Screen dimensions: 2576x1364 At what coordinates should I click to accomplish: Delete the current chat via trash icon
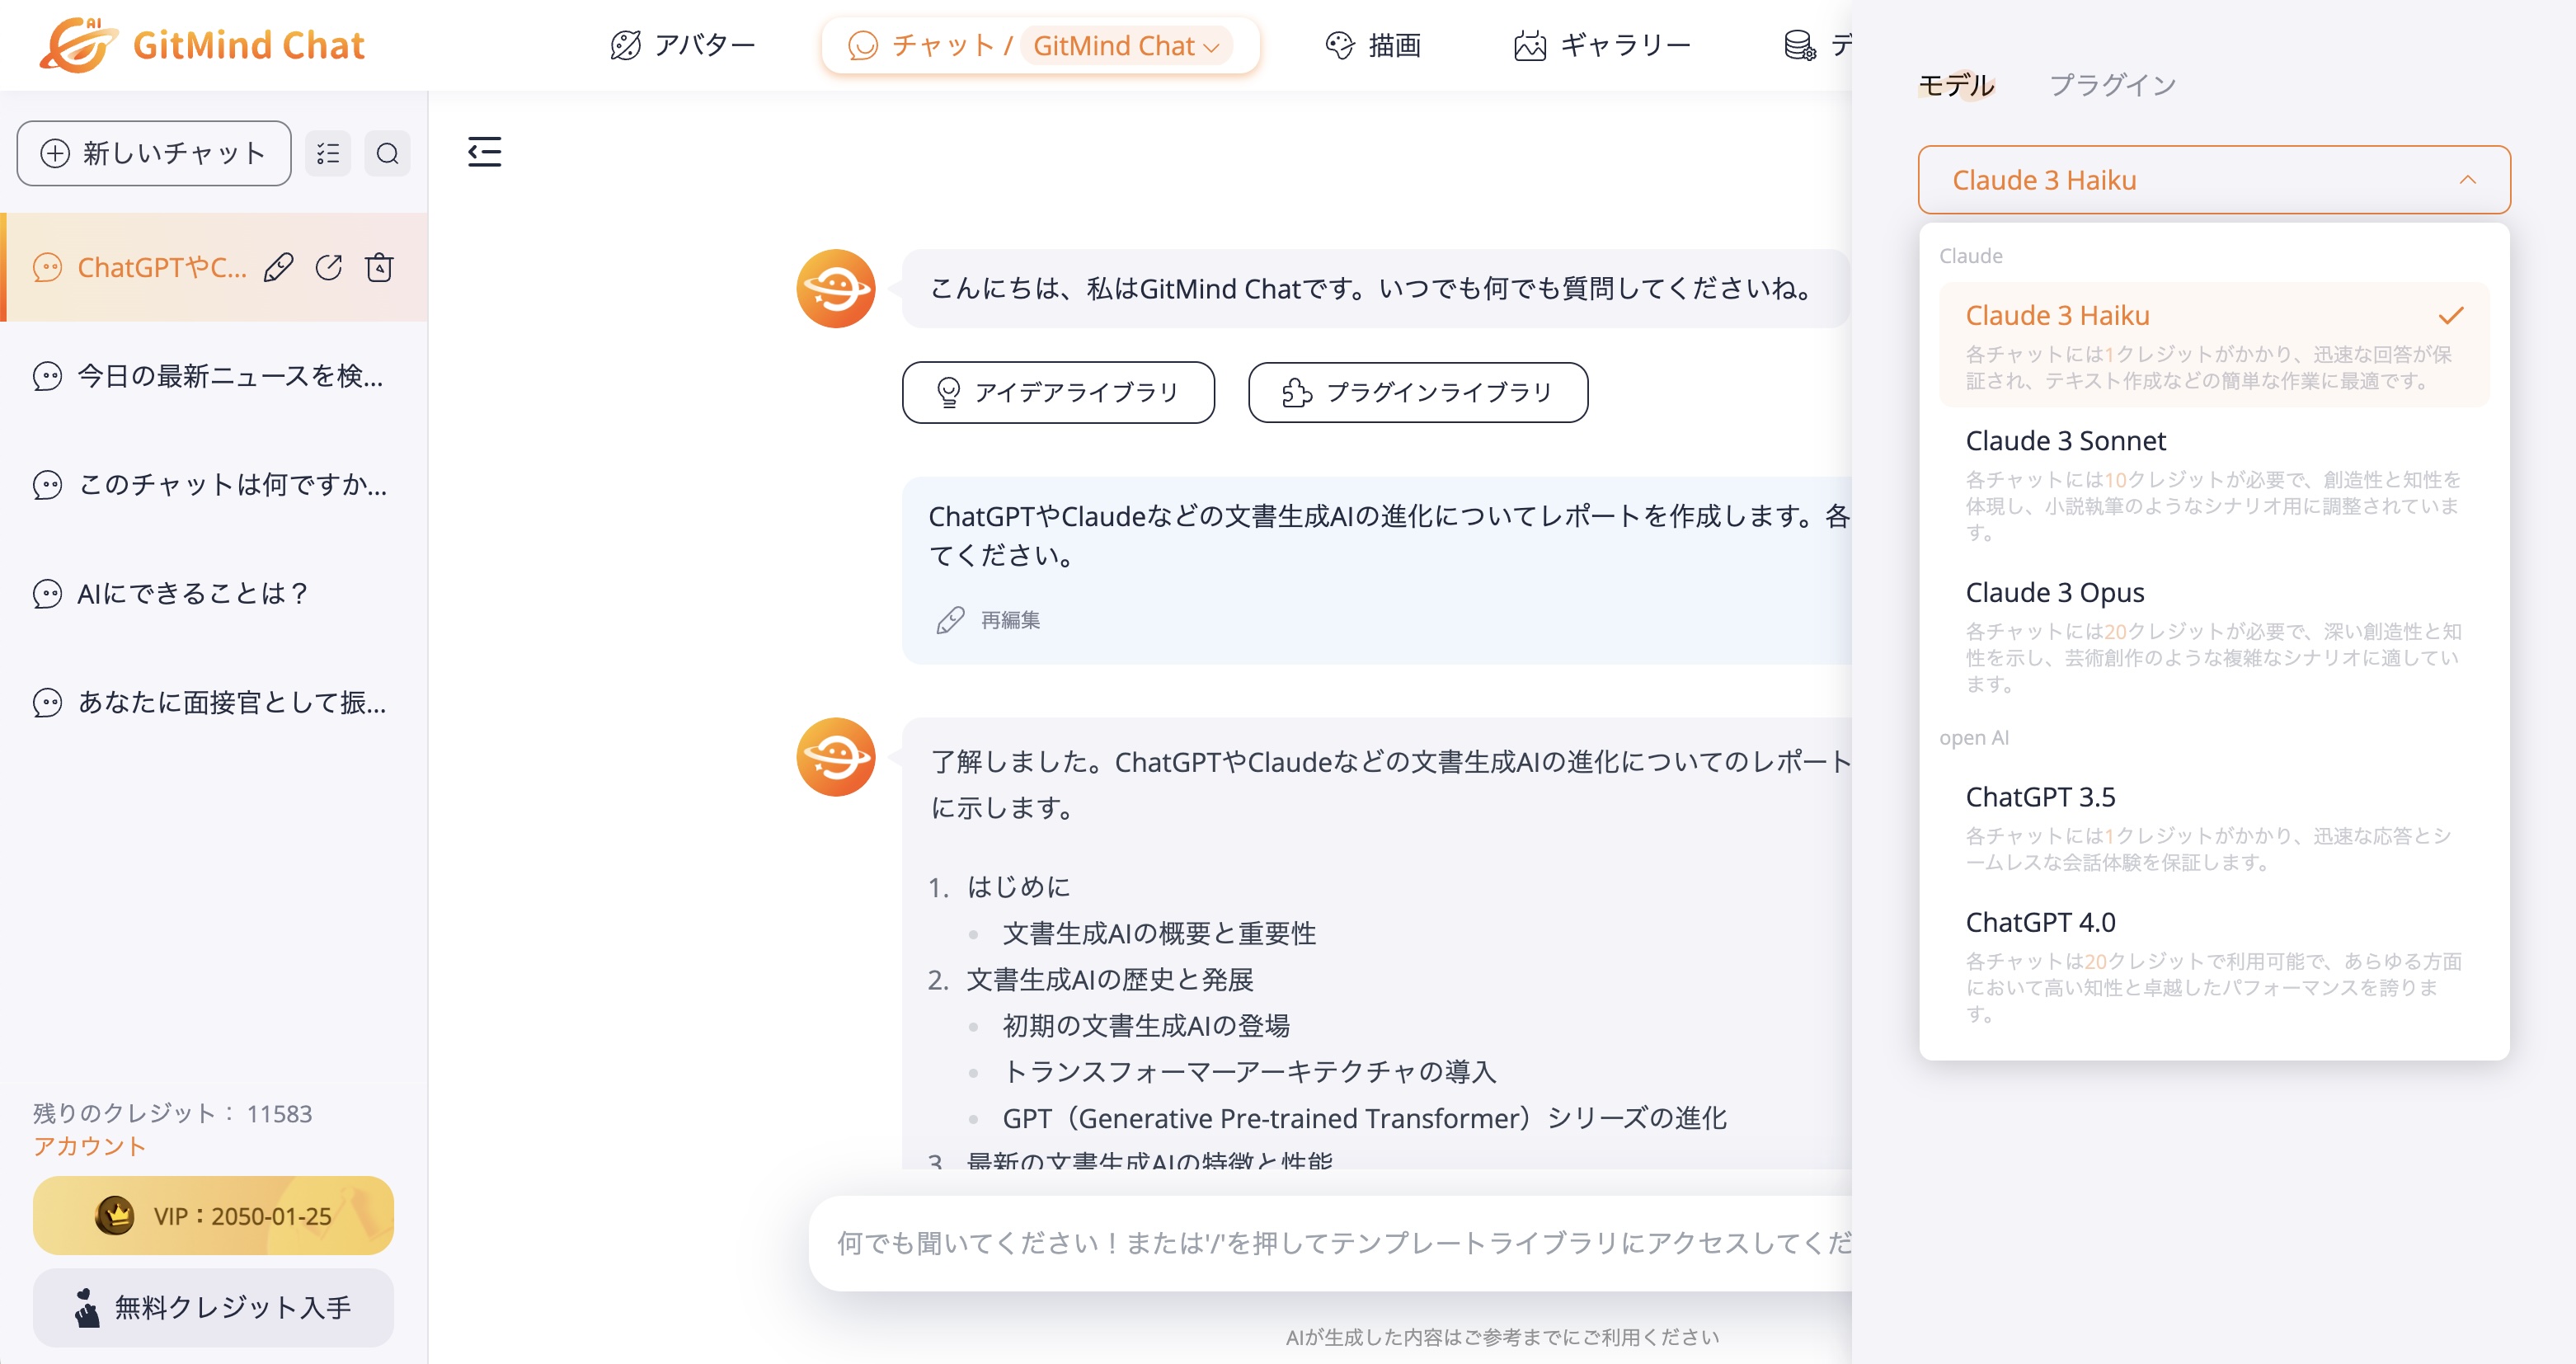[379, 267]
